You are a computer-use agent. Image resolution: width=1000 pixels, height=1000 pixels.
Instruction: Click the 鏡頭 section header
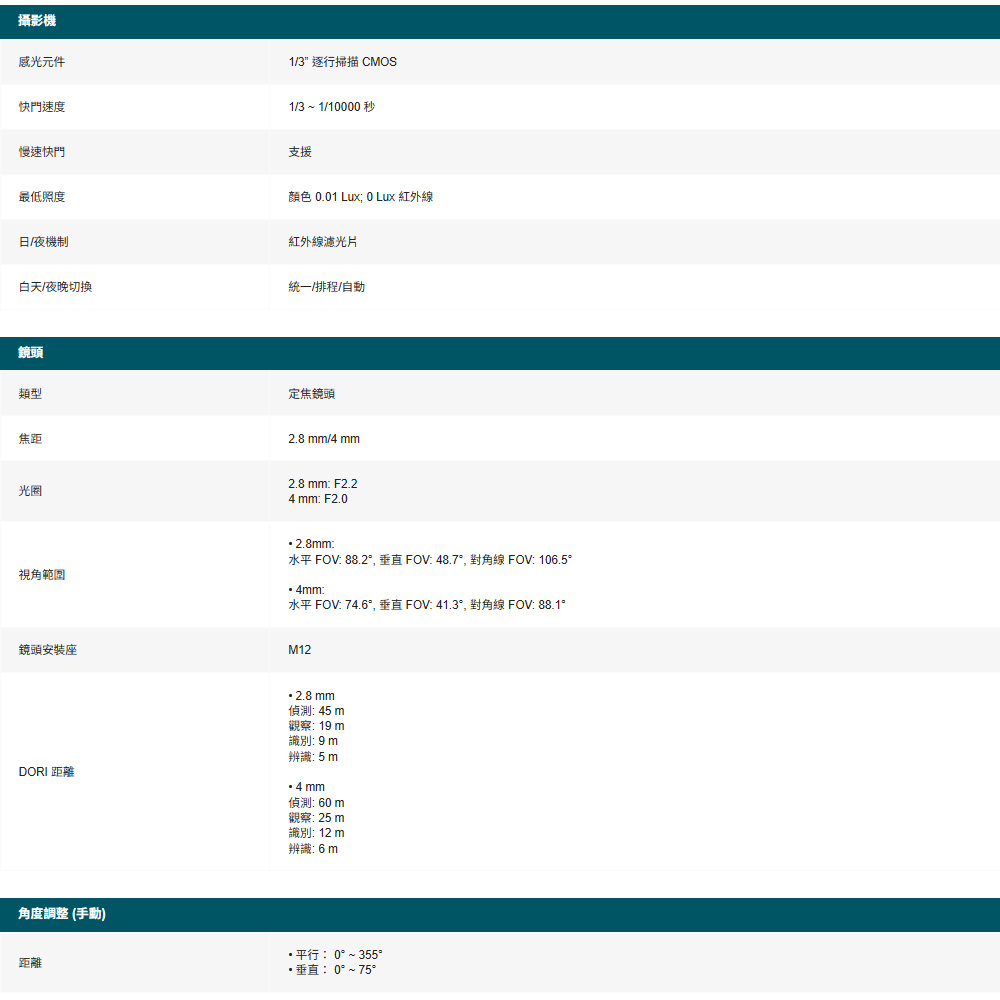tap(31, 353)
